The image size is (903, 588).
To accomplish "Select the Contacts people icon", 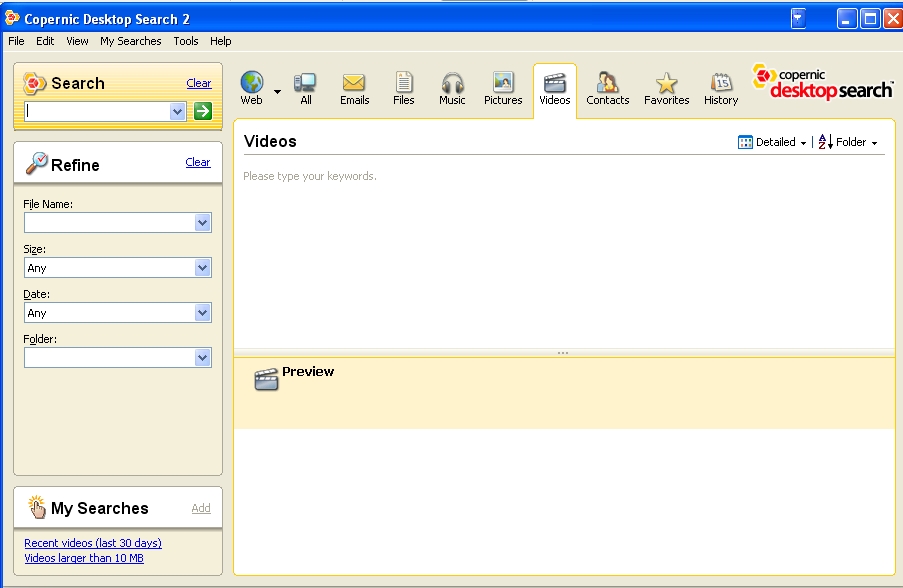I will 607,82.
